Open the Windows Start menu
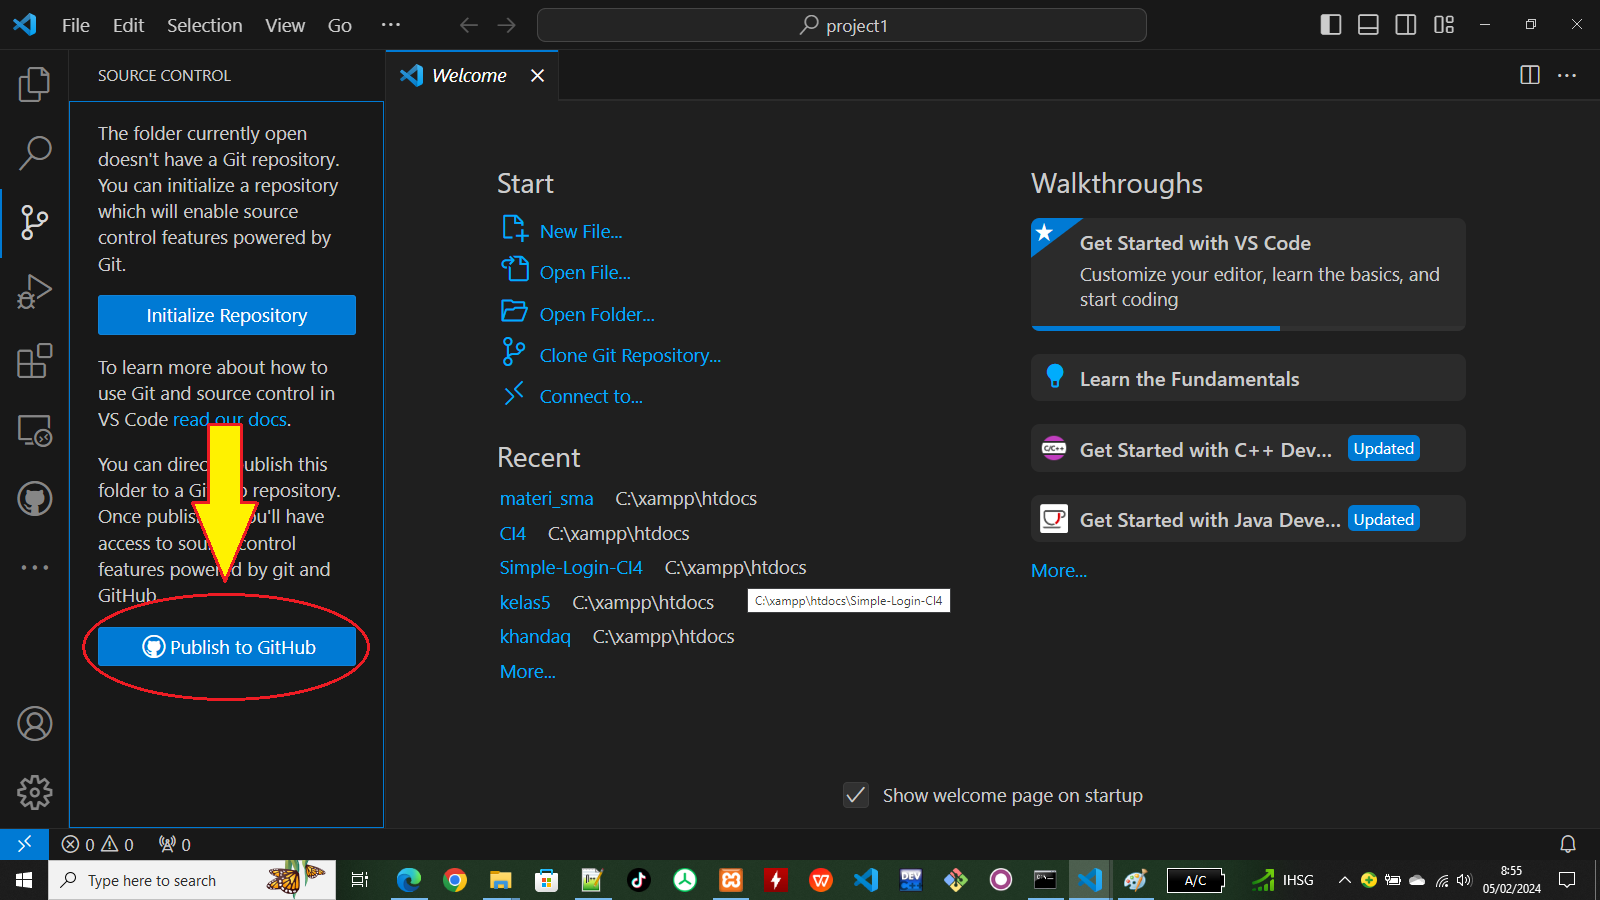 [24, 880]
